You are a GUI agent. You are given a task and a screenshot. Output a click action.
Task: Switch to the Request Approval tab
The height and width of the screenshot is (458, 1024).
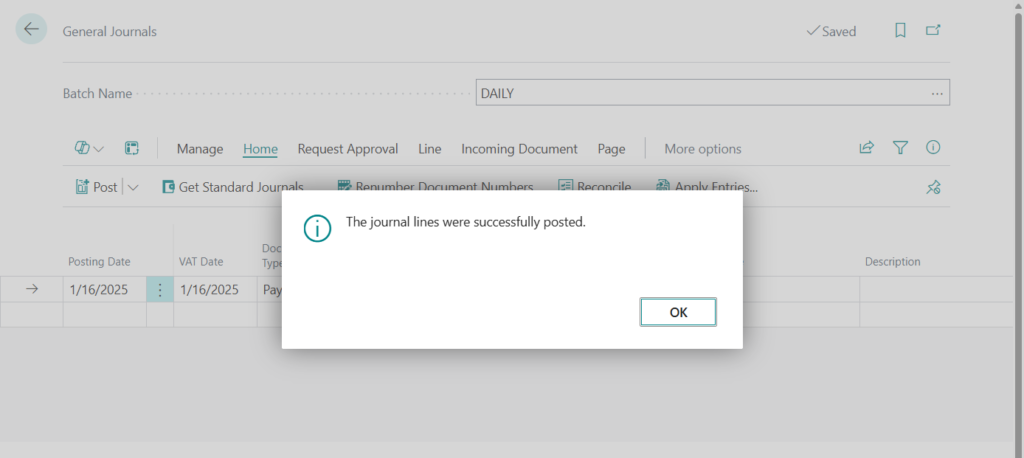click(x=347, y=149)
